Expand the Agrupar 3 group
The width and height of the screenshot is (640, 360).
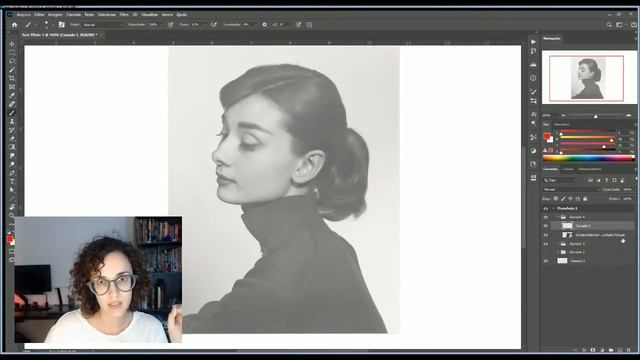pos(558,244)
